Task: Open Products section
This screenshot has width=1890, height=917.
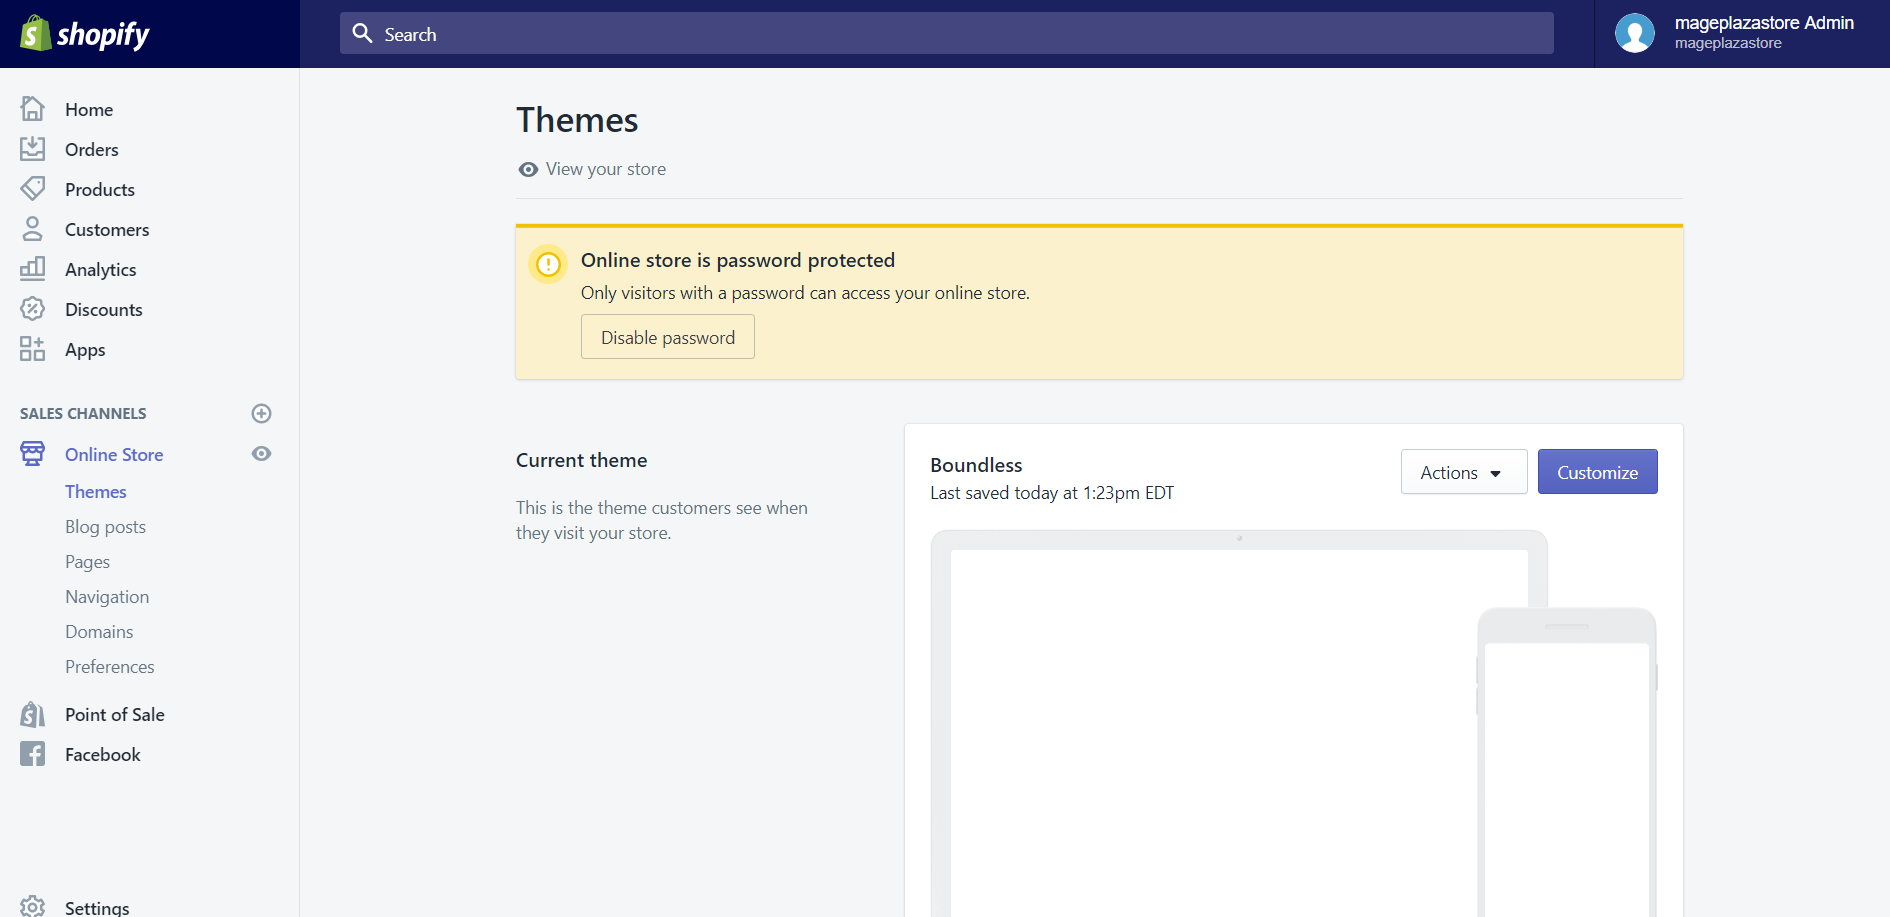Action: pos(100,189)
